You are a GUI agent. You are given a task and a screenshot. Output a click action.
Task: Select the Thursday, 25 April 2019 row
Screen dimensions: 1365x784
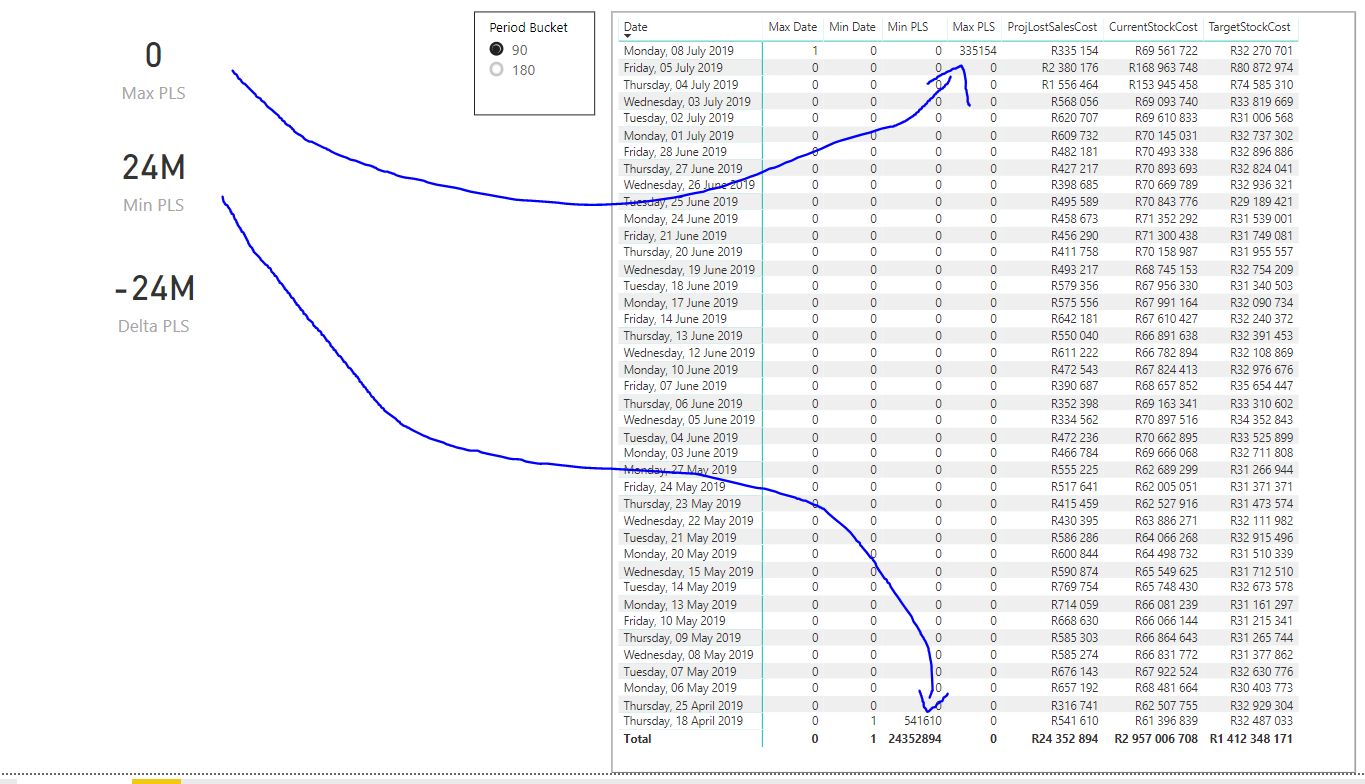click(958, 705)
